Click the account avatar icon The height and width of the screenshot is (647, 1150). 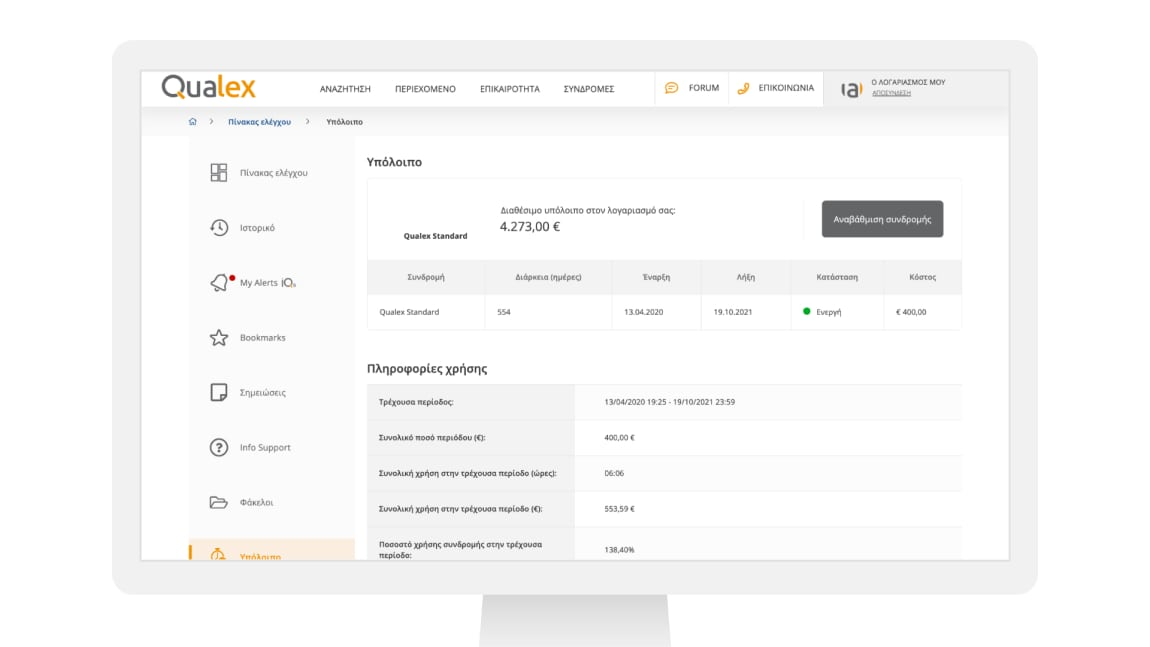(x=851, y=89)
